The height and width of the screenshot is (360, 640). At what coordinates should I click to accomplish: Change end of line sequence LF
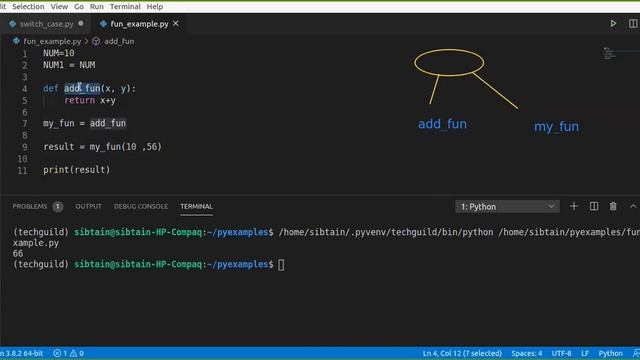click(585, 353)
